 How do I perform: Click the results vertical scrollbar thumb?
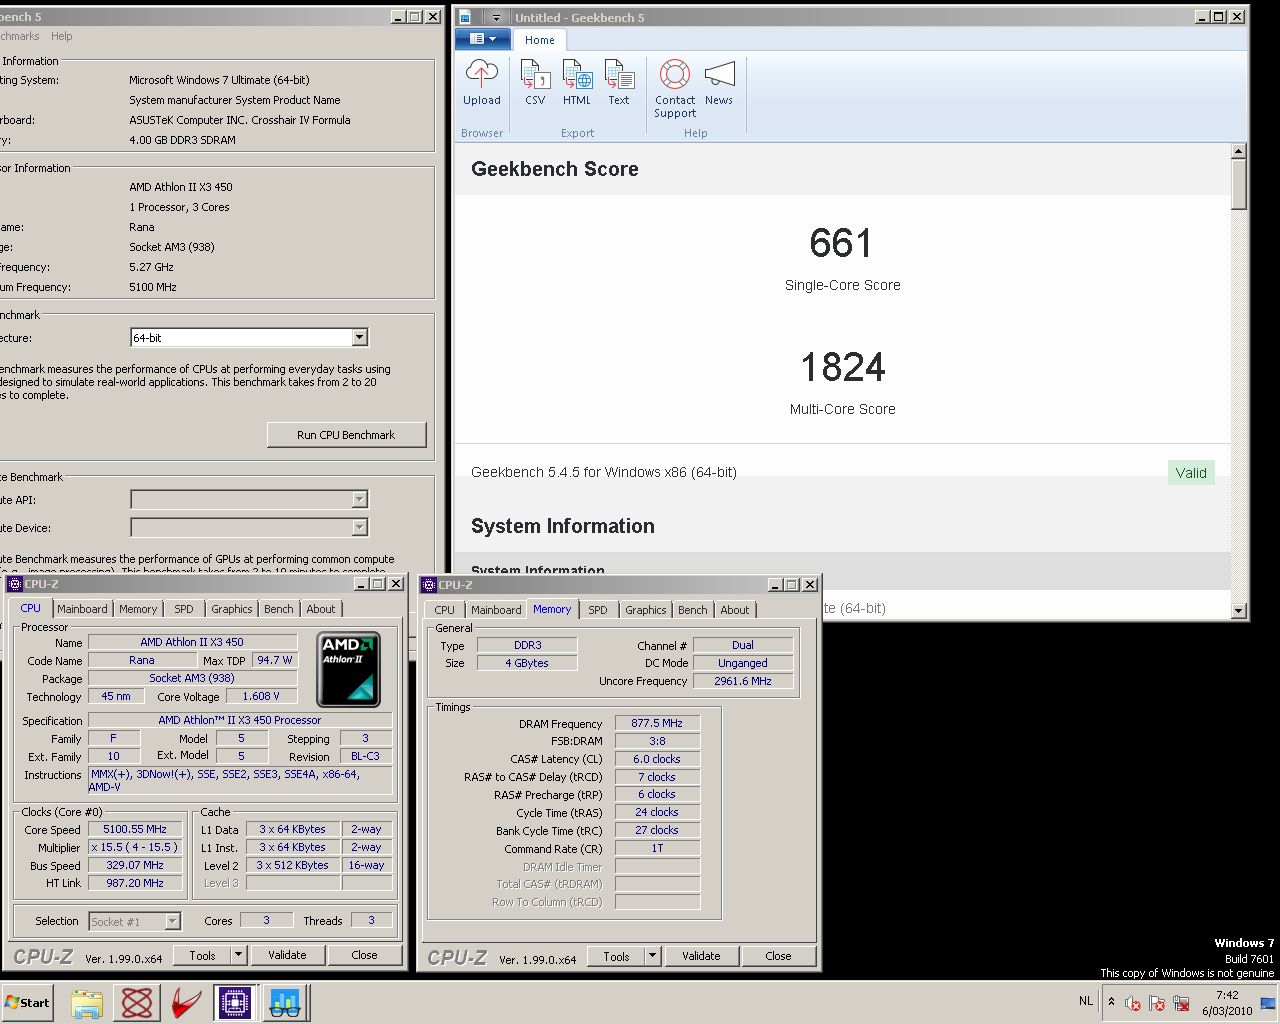click(x=1239, y=185)
